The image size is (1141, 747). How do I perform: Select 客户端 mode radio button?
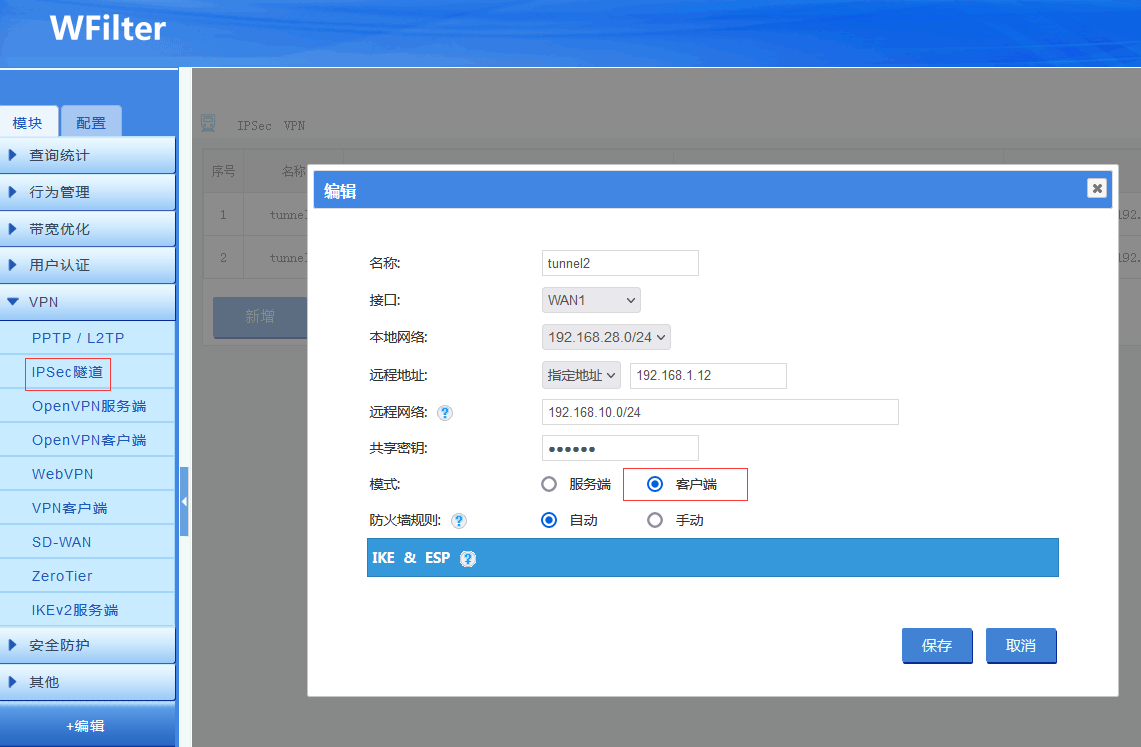click(x=655, y=484)
